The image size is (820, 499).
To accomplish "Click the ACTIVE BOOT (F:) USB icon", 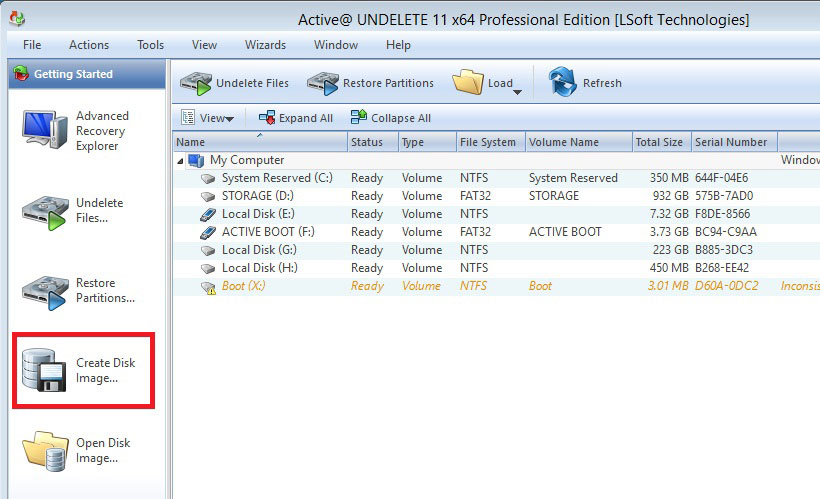I will click(208, 232).
